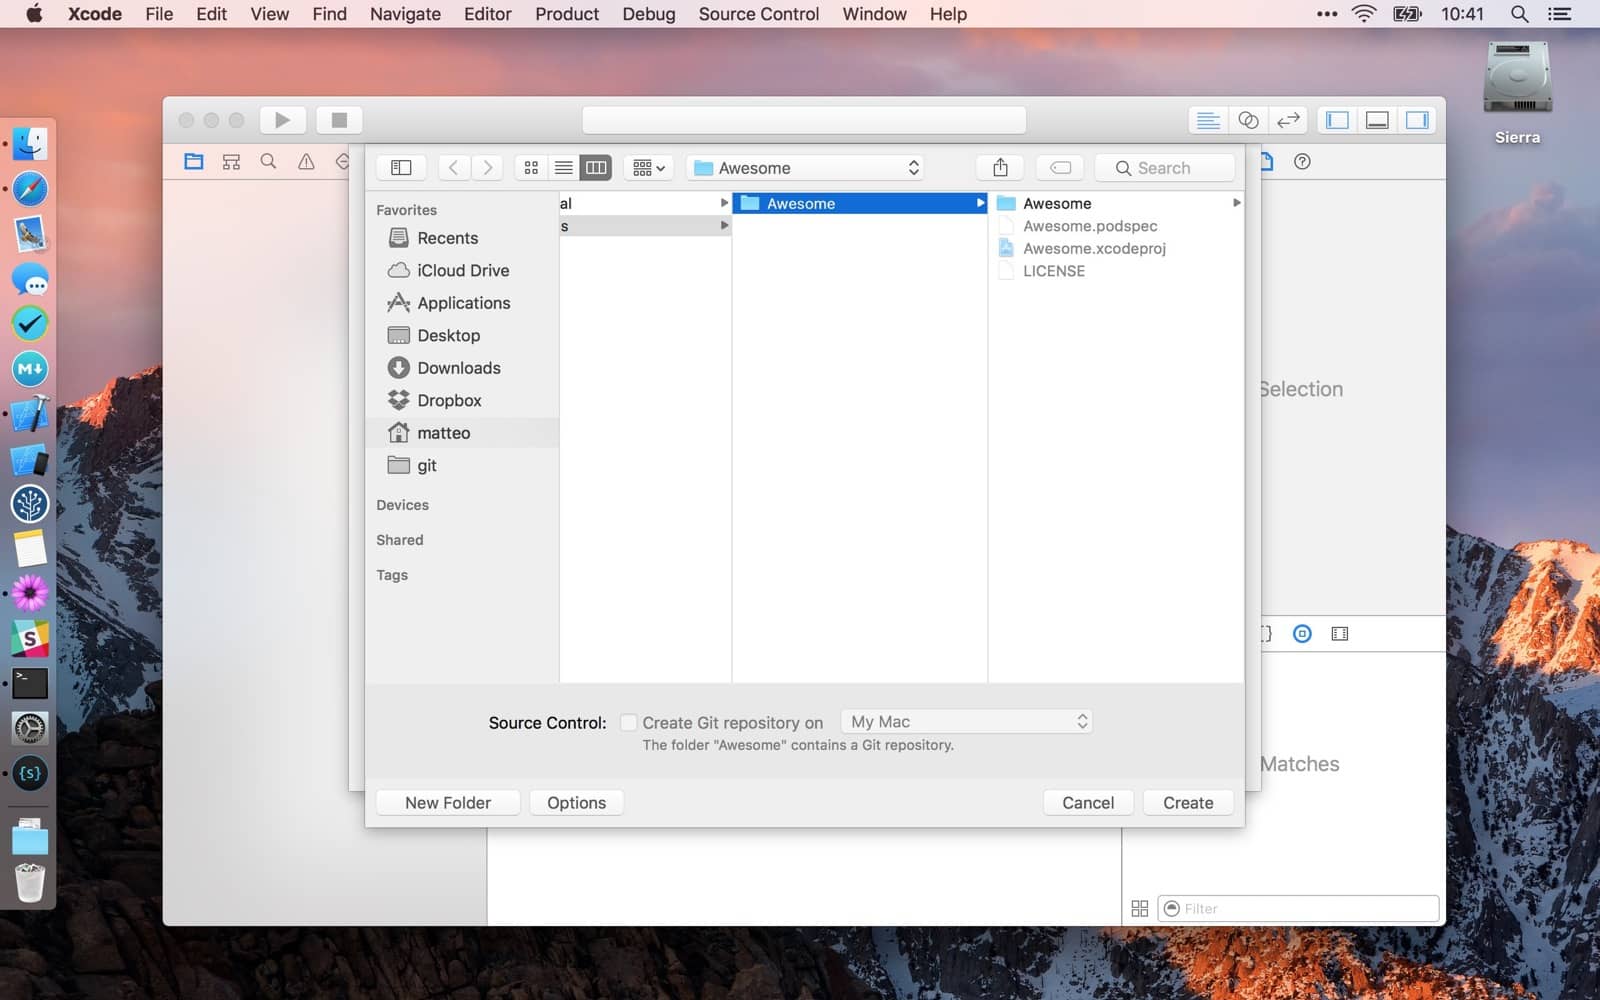The width and height of the screenshot is (1600, 1000).
Task: Open the item arrangement grouping dropdown
Action: tap(648, 168)
